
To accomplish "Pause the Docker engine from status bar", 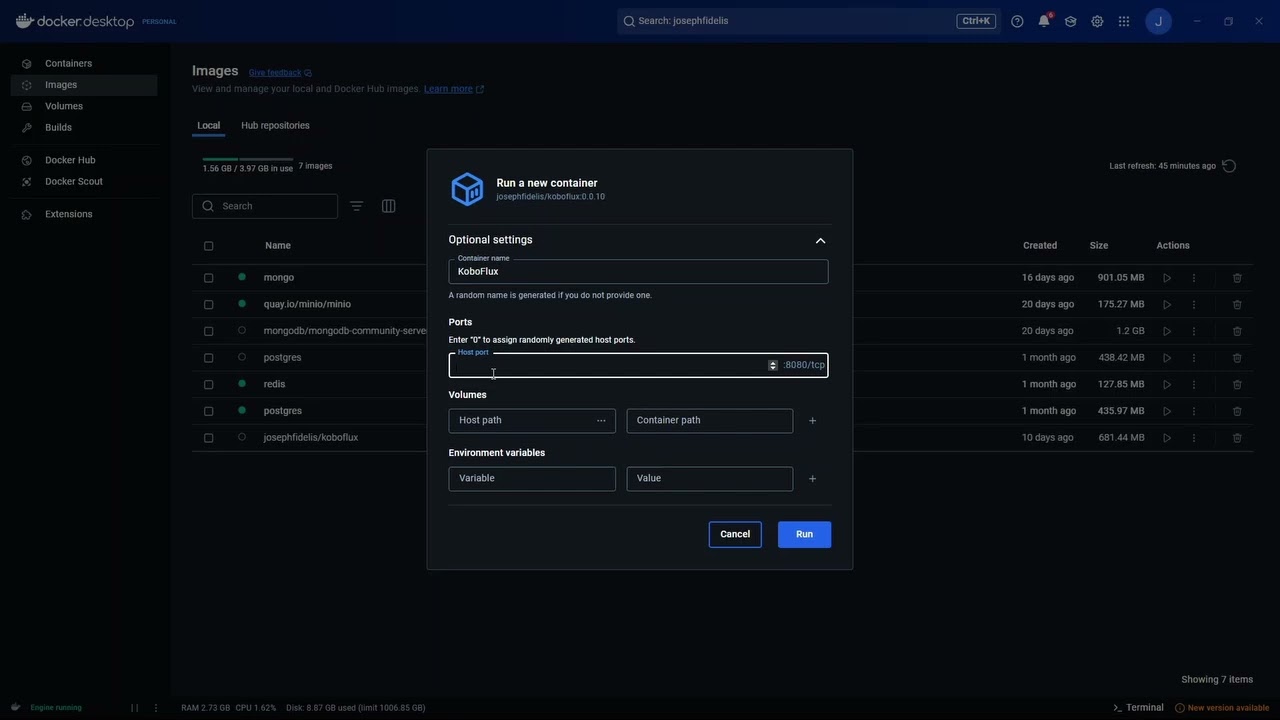I will tap(134, 708).
